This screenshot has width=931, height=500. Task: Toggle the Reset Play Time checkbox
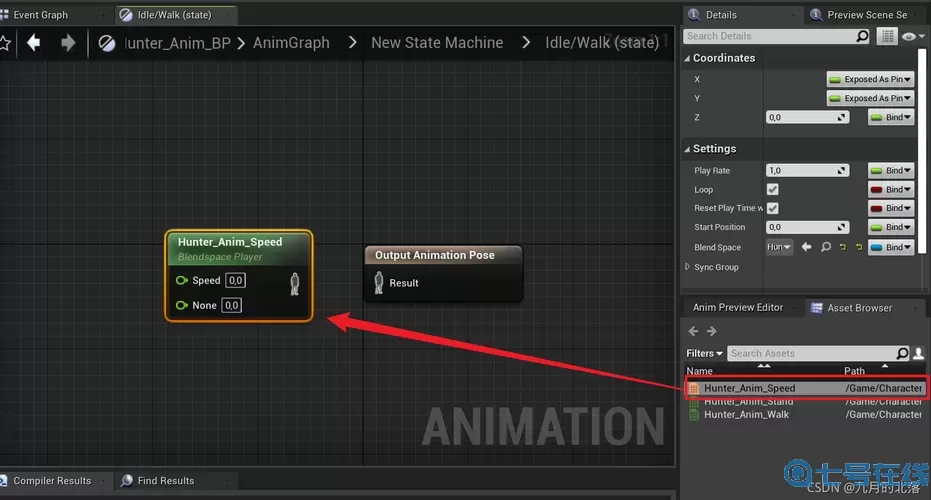click(772, 208)
